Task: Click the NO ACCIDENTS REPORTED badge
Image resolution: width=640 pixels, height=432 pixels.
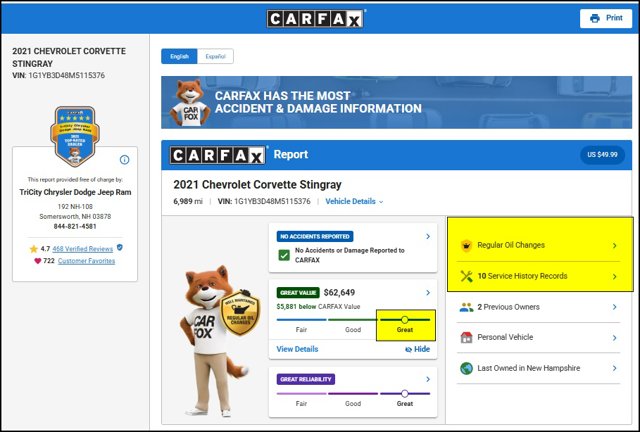Action: pos(315,236)
